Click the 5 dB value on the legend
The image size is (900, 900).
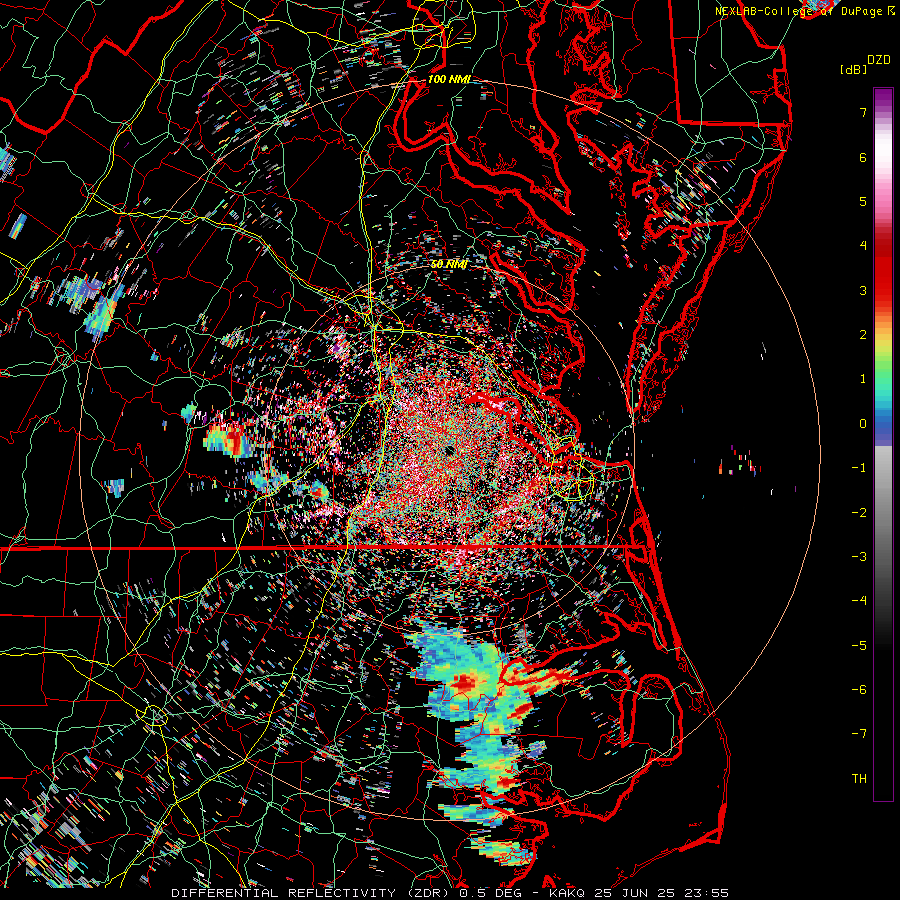click(x=863, y=201)
